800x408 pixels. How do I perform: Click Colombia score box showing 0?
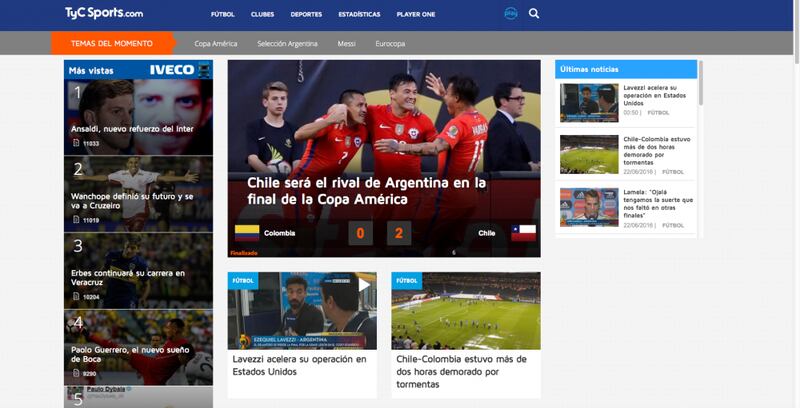(x=360, y=233)
